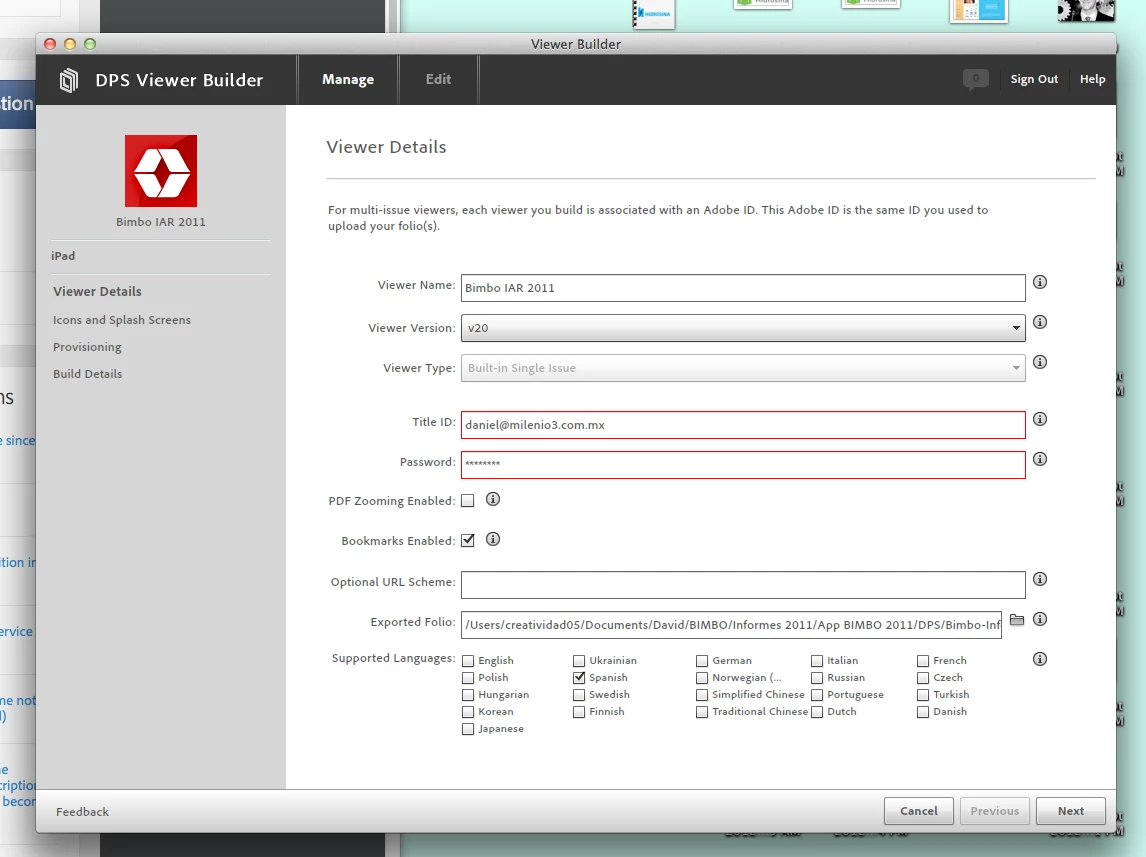Switch to the Manage tab
Image resolution: width=1146 pixels, height=857 pixels.
348,79
